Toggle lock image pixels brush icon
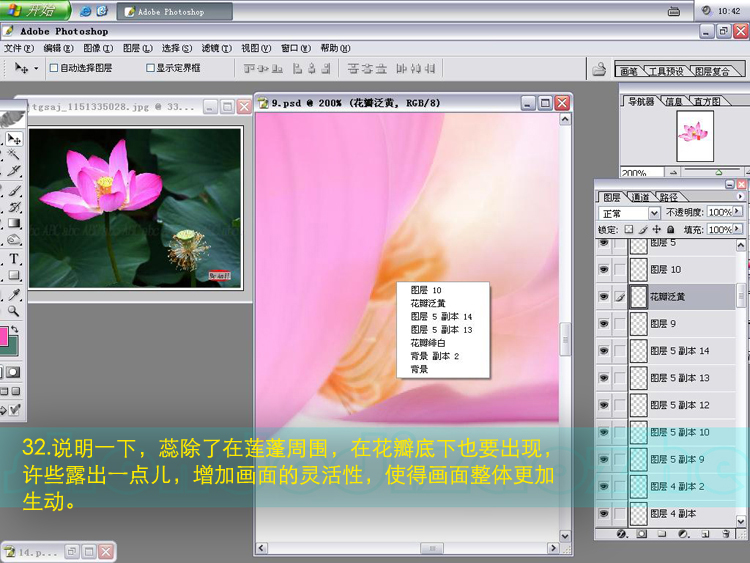Screen dimensions: 750x563 [x=643, y=230]
